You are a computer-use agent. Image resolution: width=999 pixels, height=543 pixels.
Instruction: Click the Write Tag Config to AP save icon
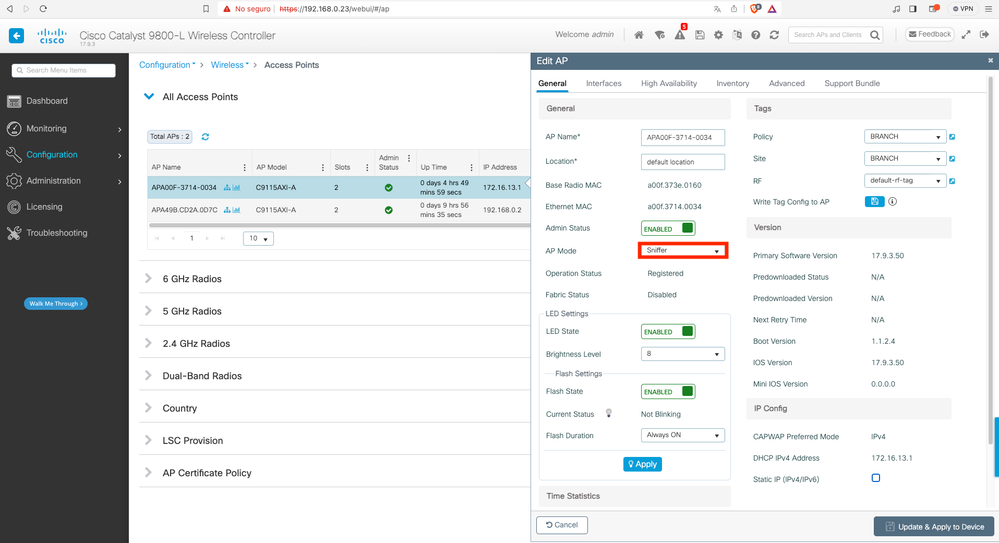point(874,201)
